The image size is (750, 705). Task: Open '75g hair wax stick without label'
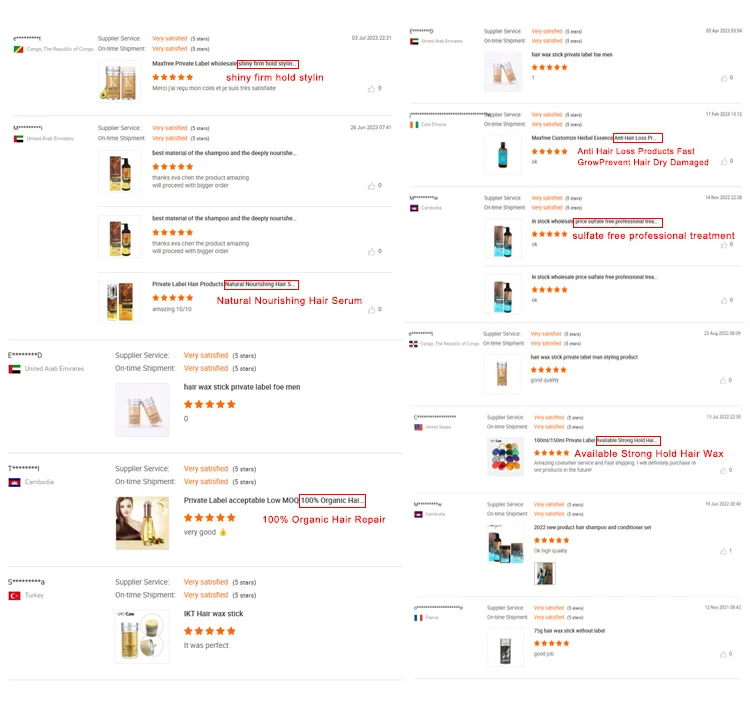coord(568,631)
